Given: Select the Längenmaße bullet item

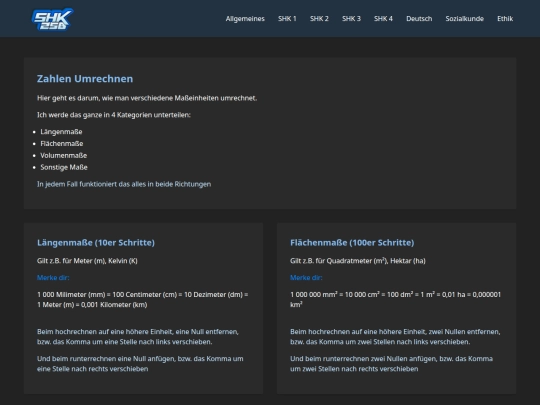Looking at the screenshot, I should (x=61, y=132).
